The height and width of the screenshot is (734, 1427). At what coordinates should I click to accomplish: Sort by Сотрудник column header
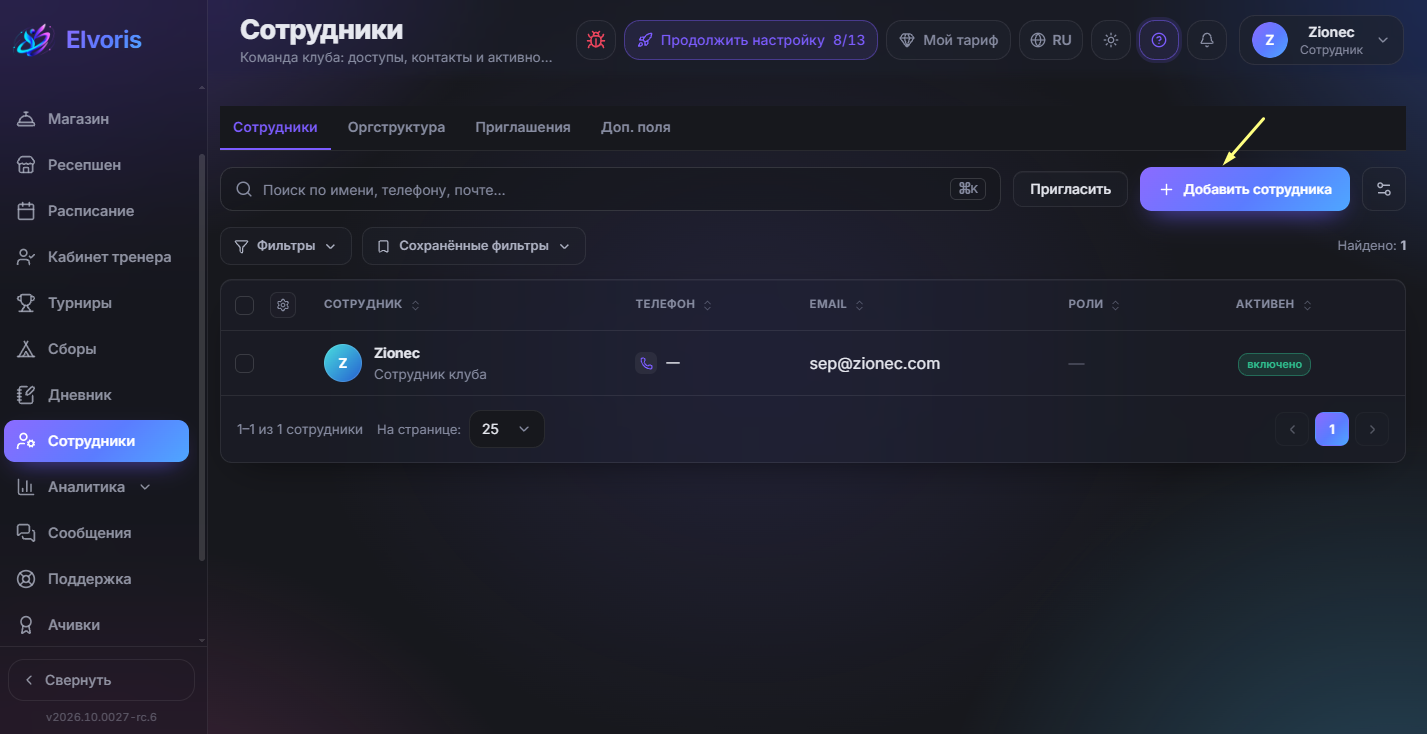[x=372, y=304]
